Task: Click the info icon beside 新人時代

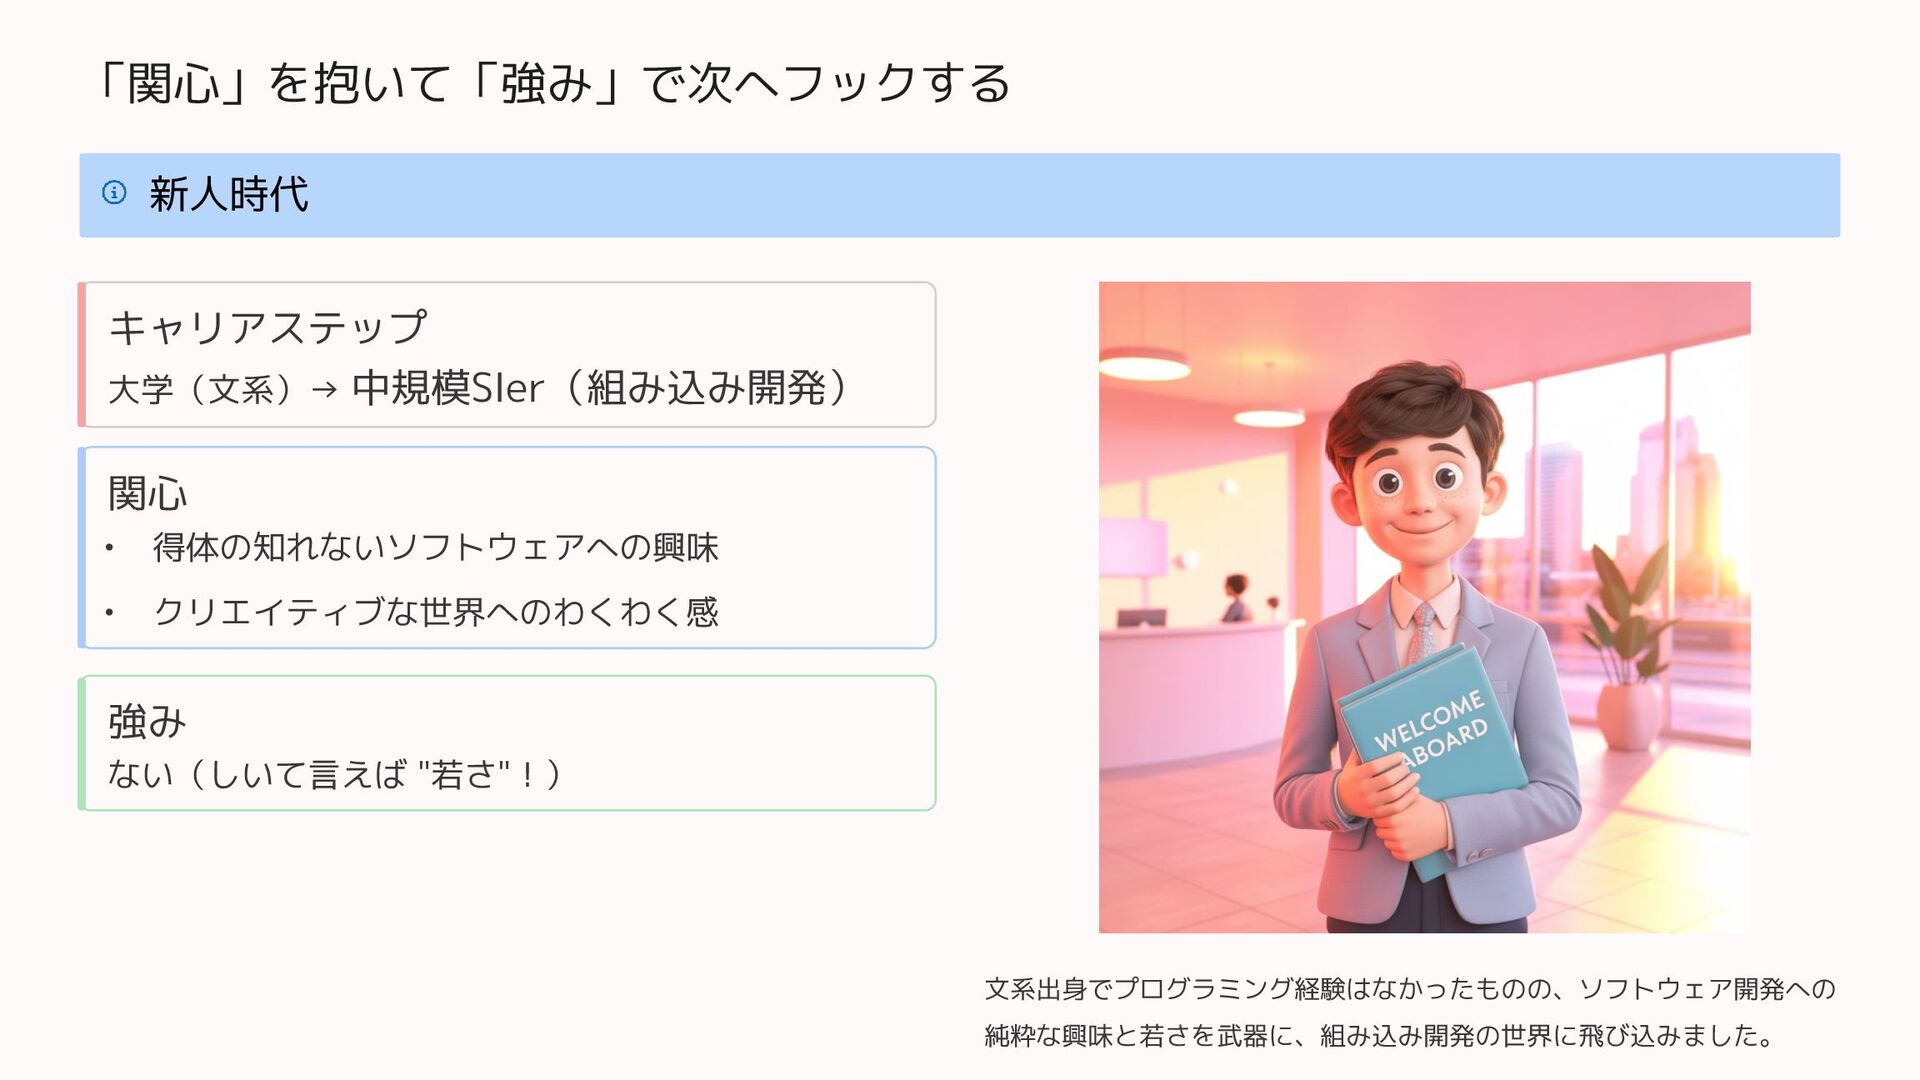Action: 114,192
